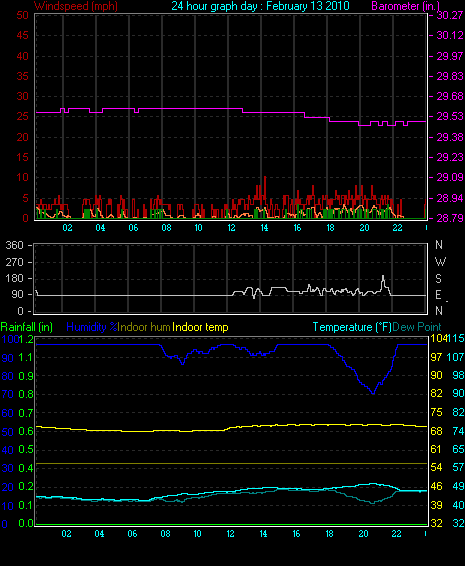465x566 pixels.
Task: Click the Humidity % legend label
Action: tap(92, 327)
